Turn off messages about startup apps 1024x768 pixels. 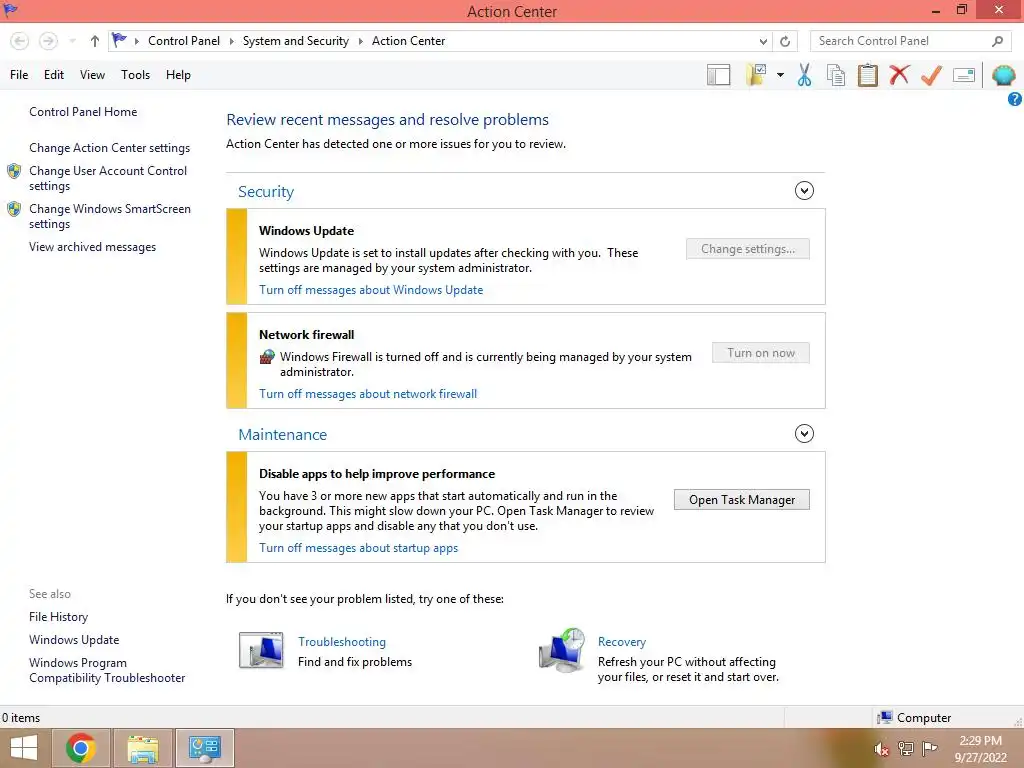point(359,548)
